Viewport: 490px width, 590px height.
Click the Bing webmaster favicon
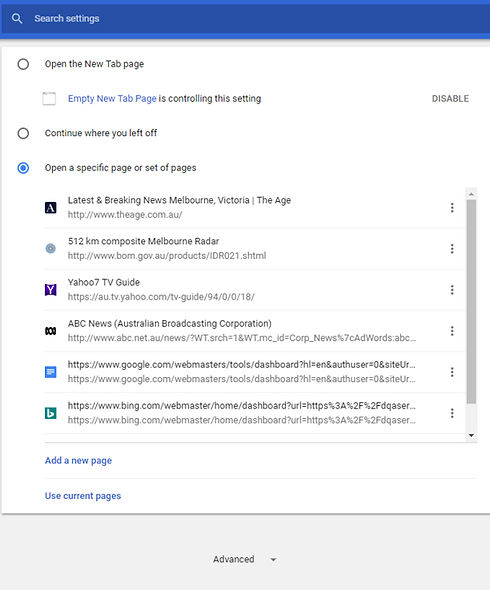coord(50,413)
